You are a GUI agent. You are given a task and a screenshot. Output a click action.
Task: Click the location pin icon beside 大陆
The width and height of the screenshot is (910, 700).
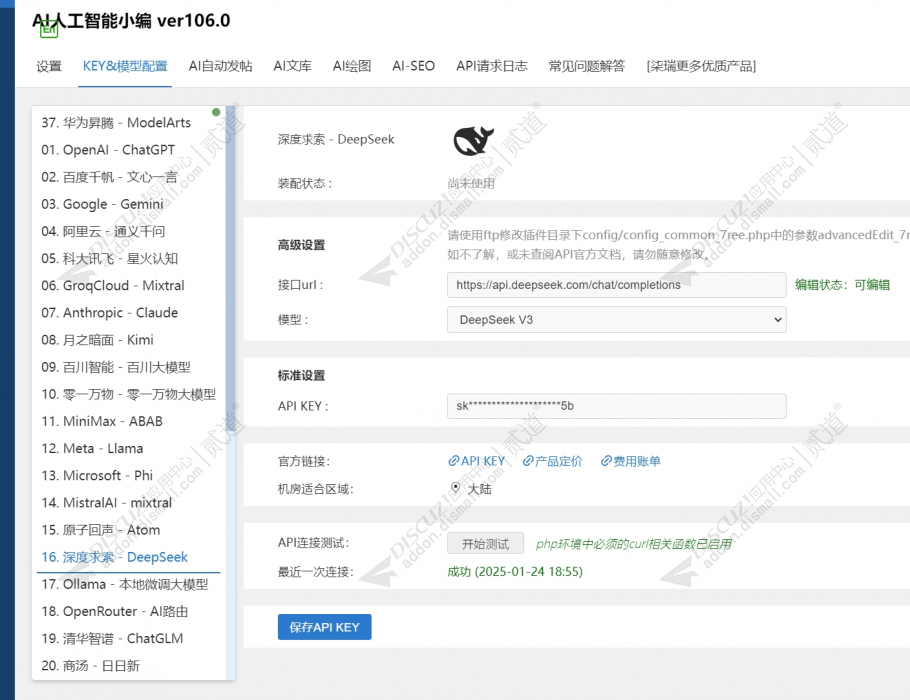[x=456, y=488]
